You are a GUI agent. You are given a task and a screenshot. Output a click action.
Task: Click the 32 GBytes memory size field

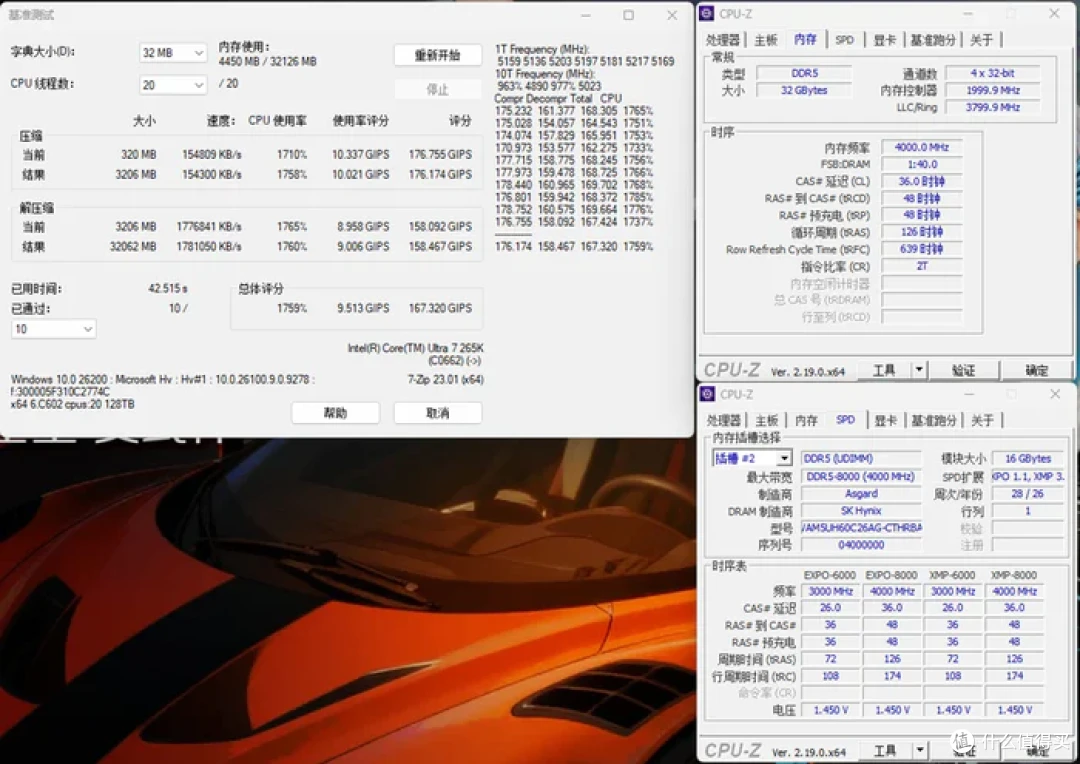coord(804,90)
